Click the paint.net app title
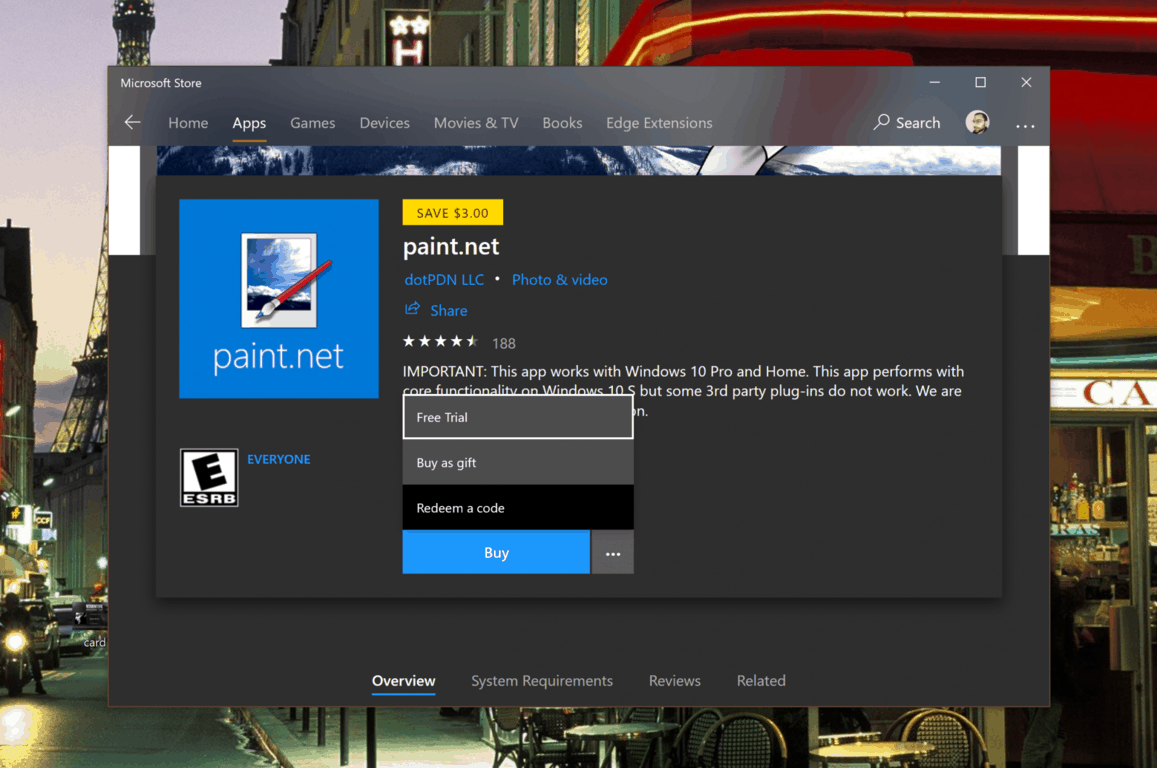 [x=451, y=246]
